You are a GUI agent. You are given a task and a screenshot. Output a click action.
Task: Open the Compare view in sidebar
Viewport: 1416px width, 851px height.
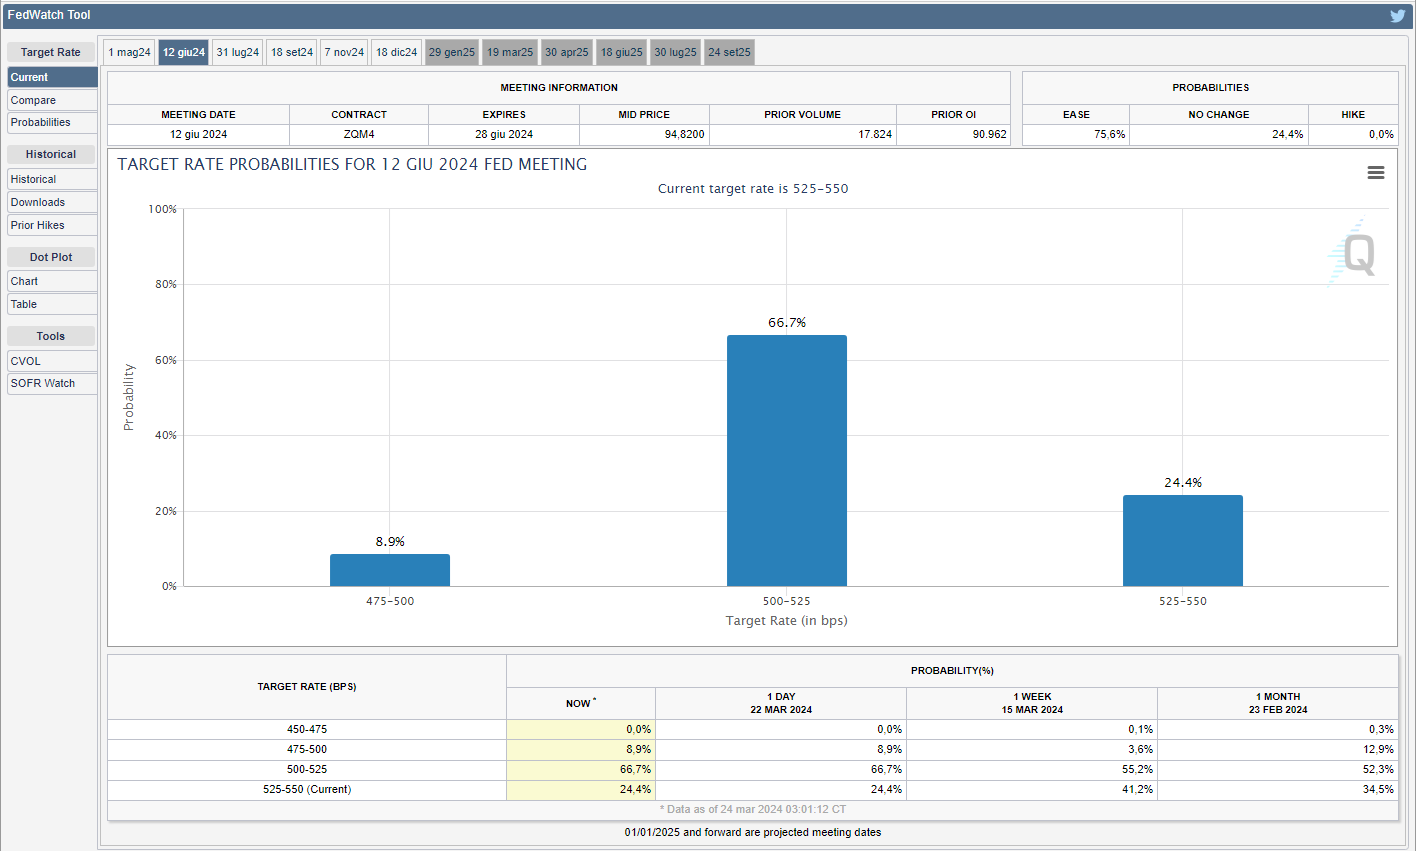point(52,100)
